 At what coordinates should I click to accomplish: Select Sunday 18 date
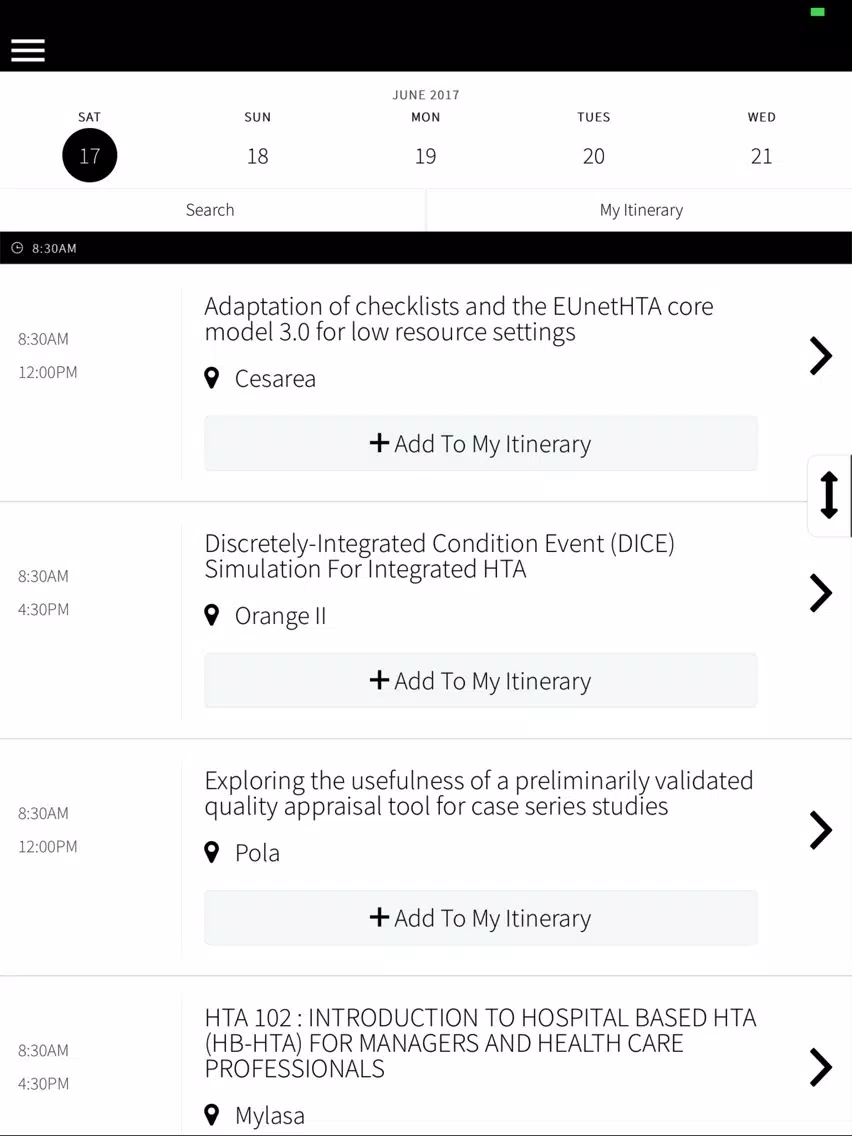257,155
